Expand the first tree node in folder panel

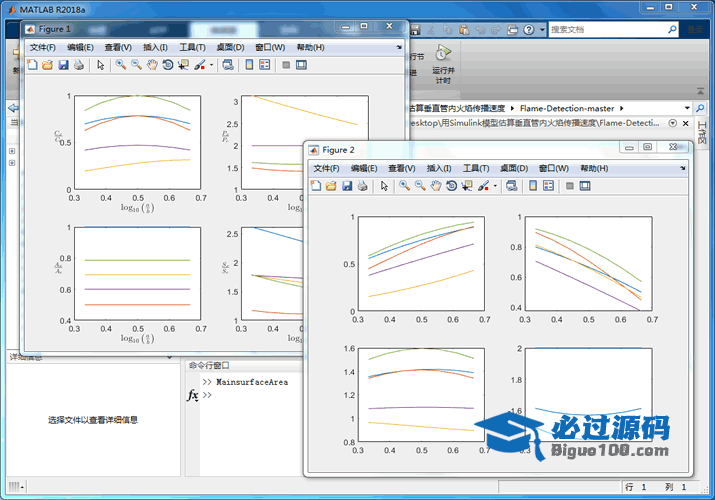click(12, 151)
